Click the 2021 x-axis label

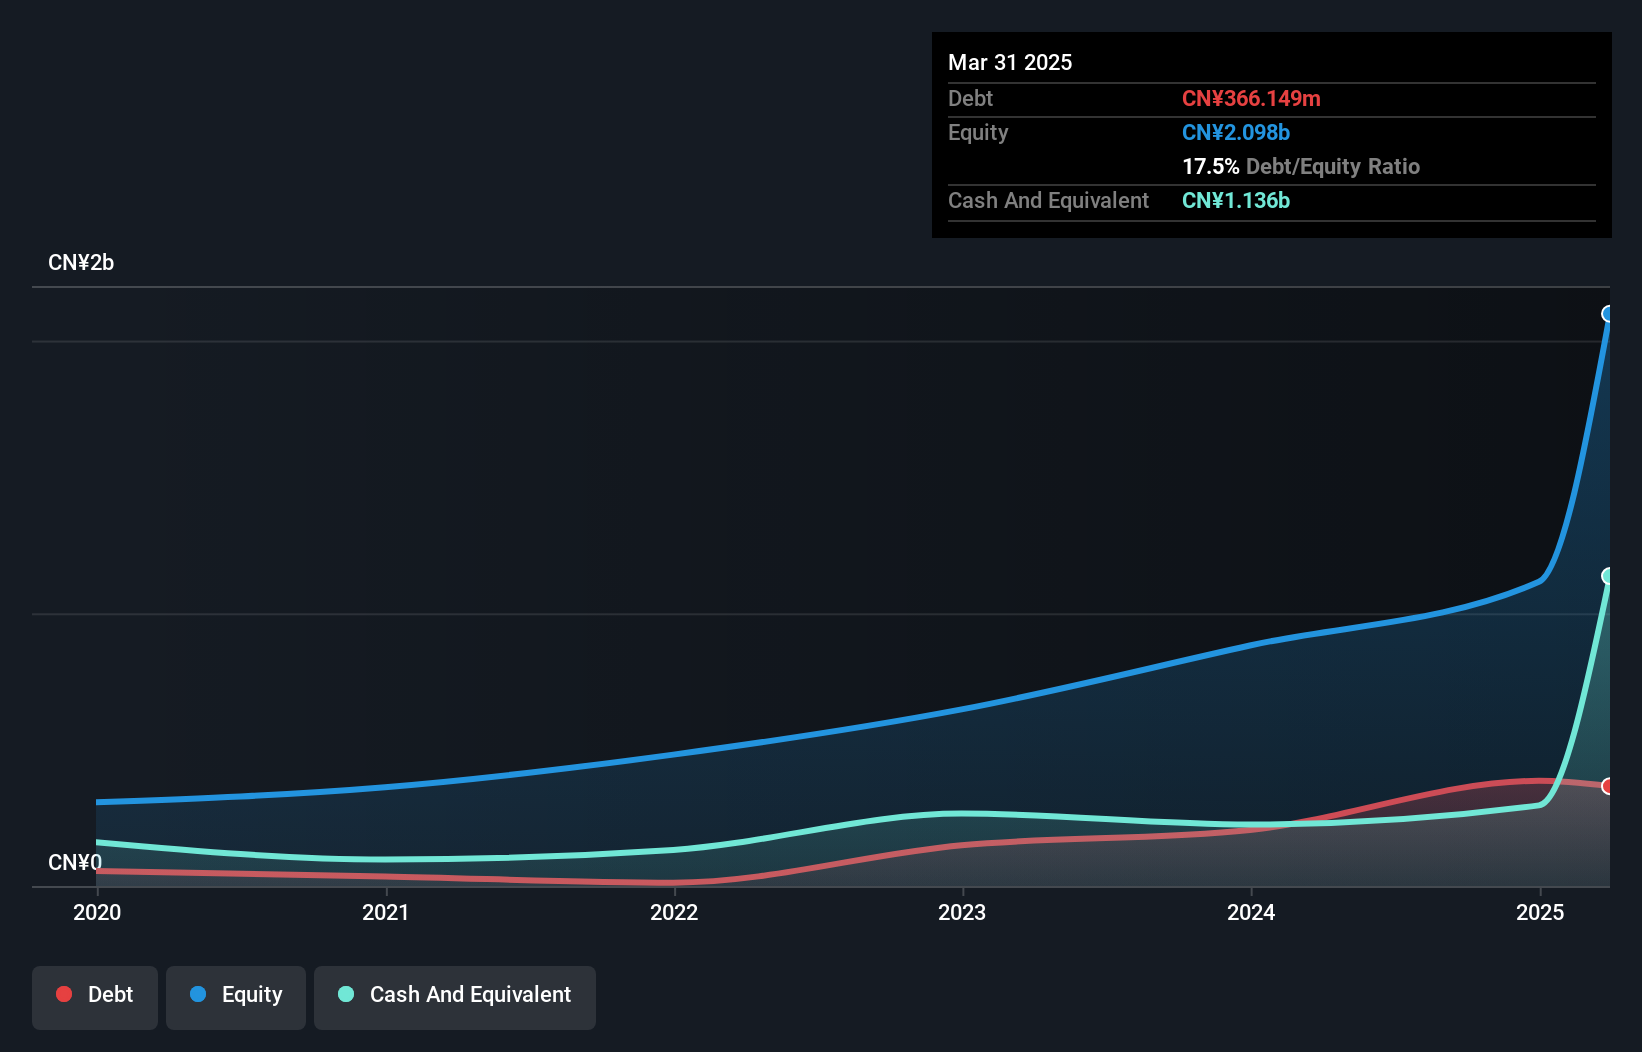point(386,912)
